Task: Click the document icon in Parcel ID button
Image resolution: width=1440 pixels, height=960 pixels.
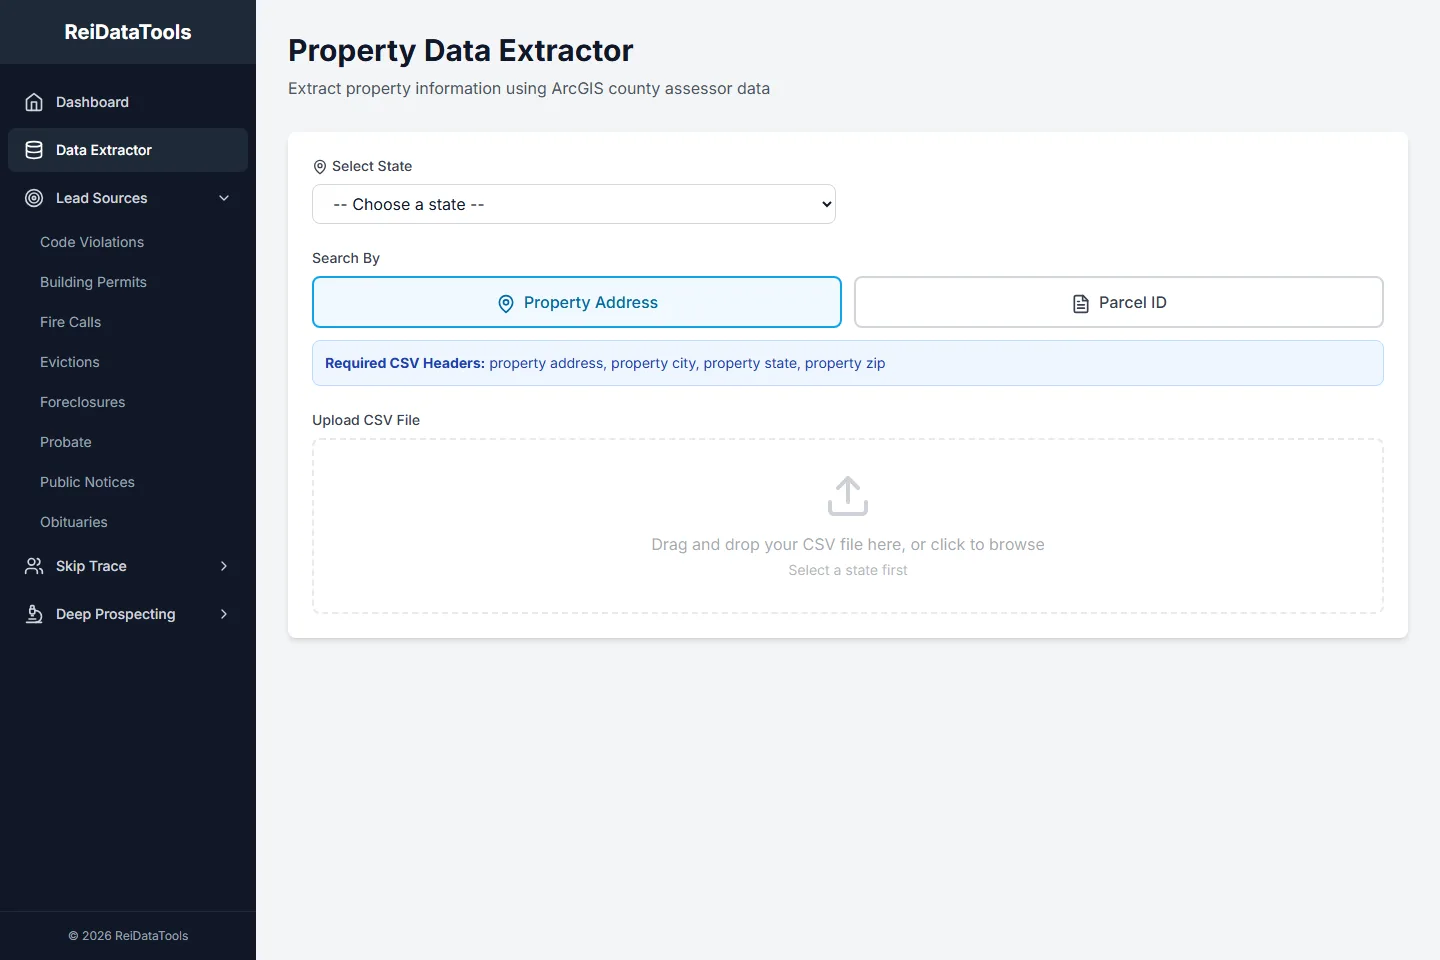Action: pos(1081,303)
